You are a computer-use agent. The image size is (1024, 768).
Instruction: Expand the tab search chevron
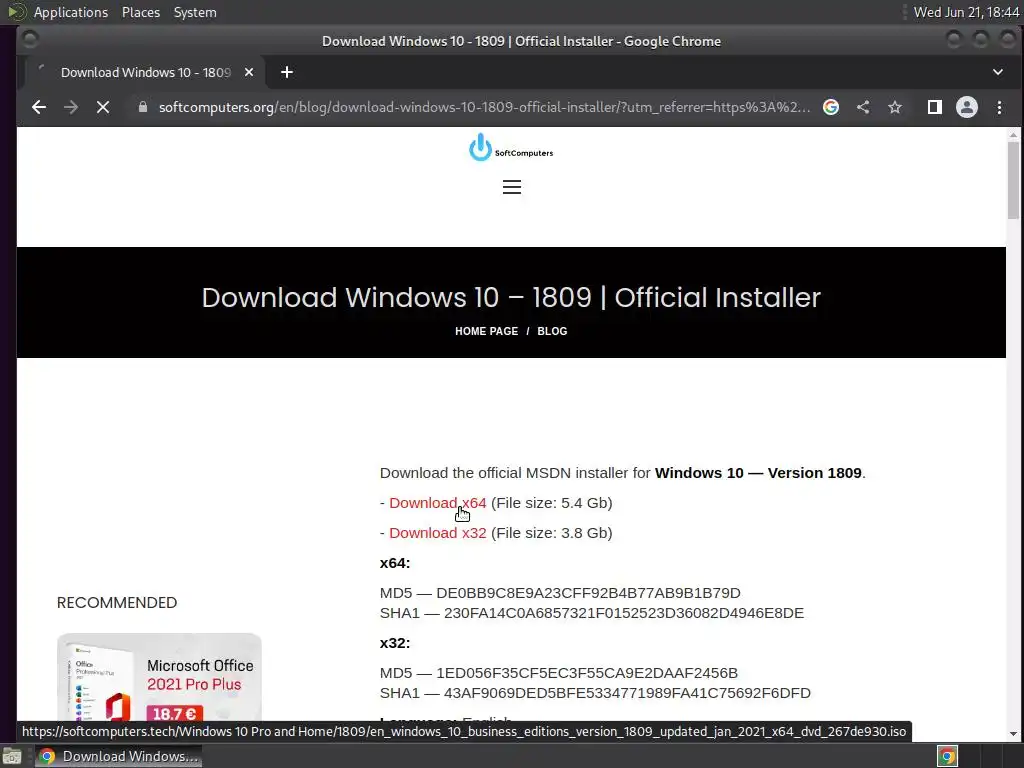tap(997, 72)
